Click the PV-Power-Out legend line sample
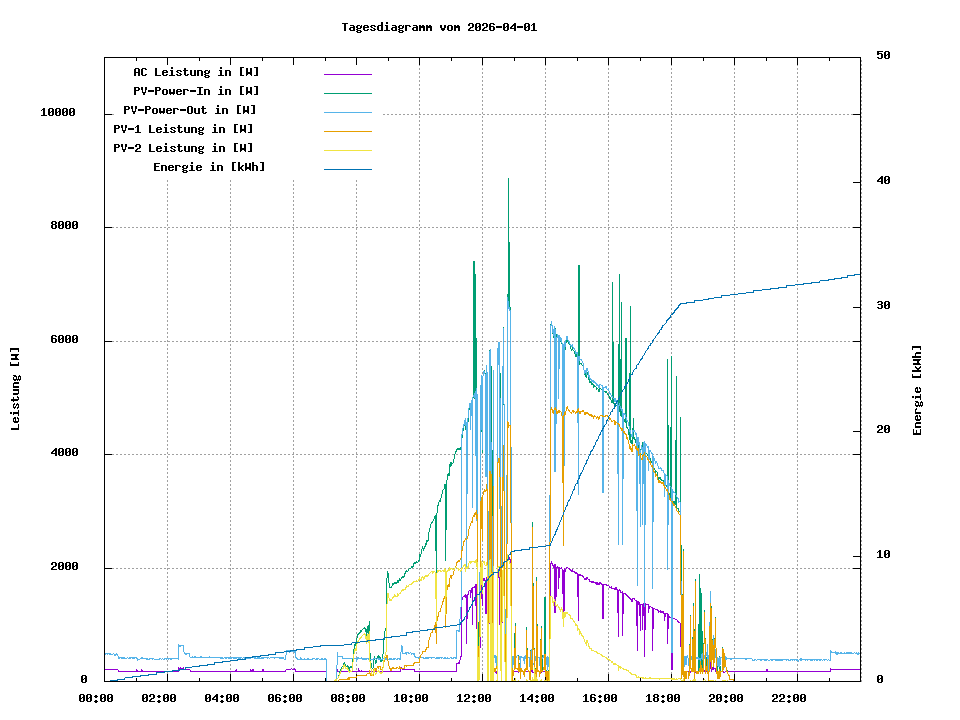Image resolution: width=960 pixels, height=720 pixels. coord(347,112)
